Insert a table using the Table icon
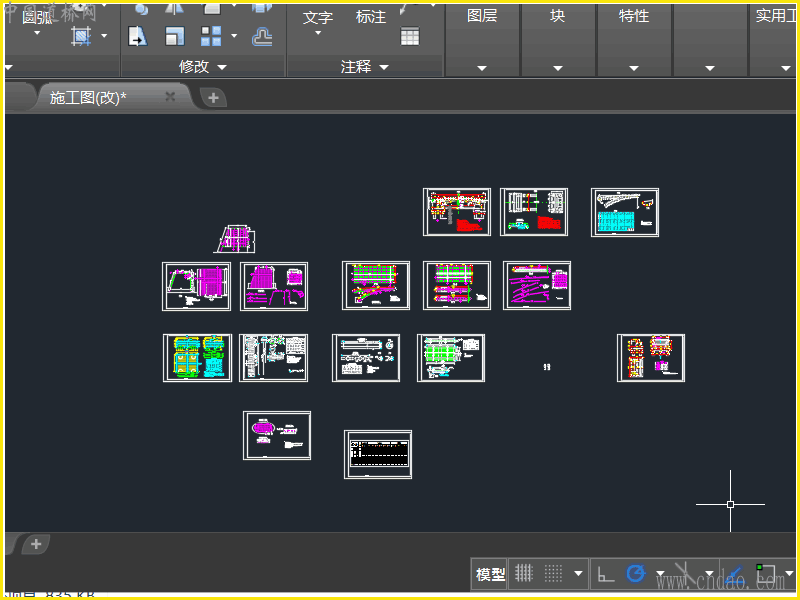The height and width of the screenshot is (600, 800). [410, 36]
